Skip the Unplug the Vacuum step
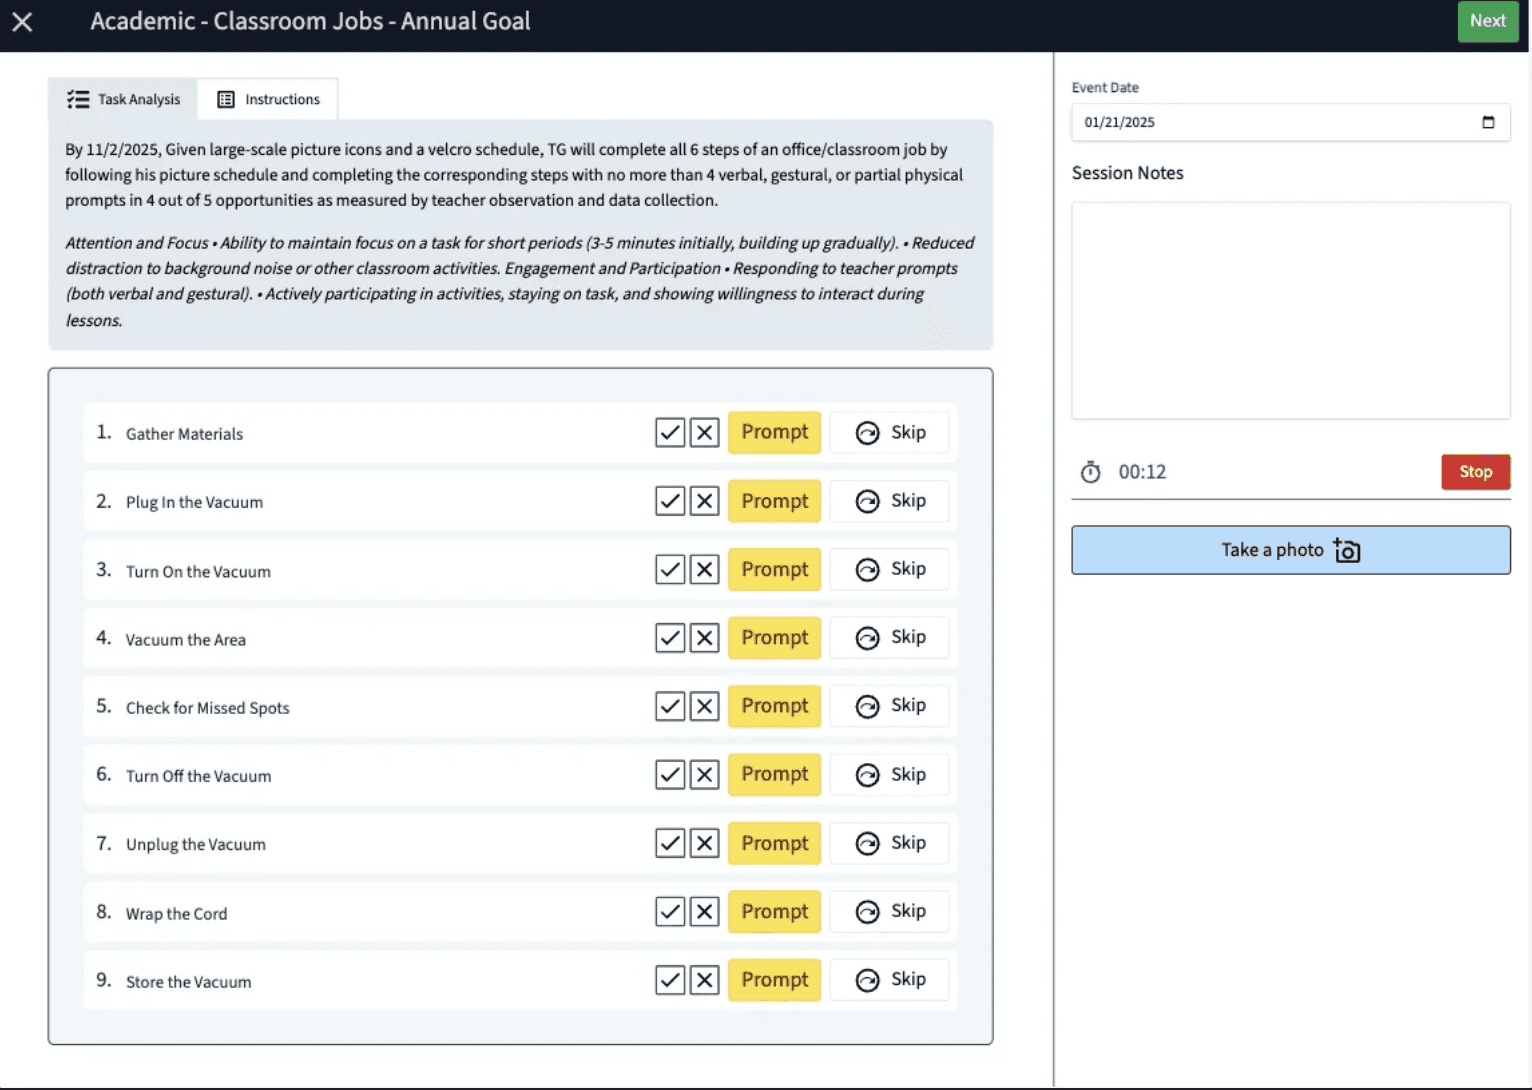1532x1090 pixels. pos(889,843)
